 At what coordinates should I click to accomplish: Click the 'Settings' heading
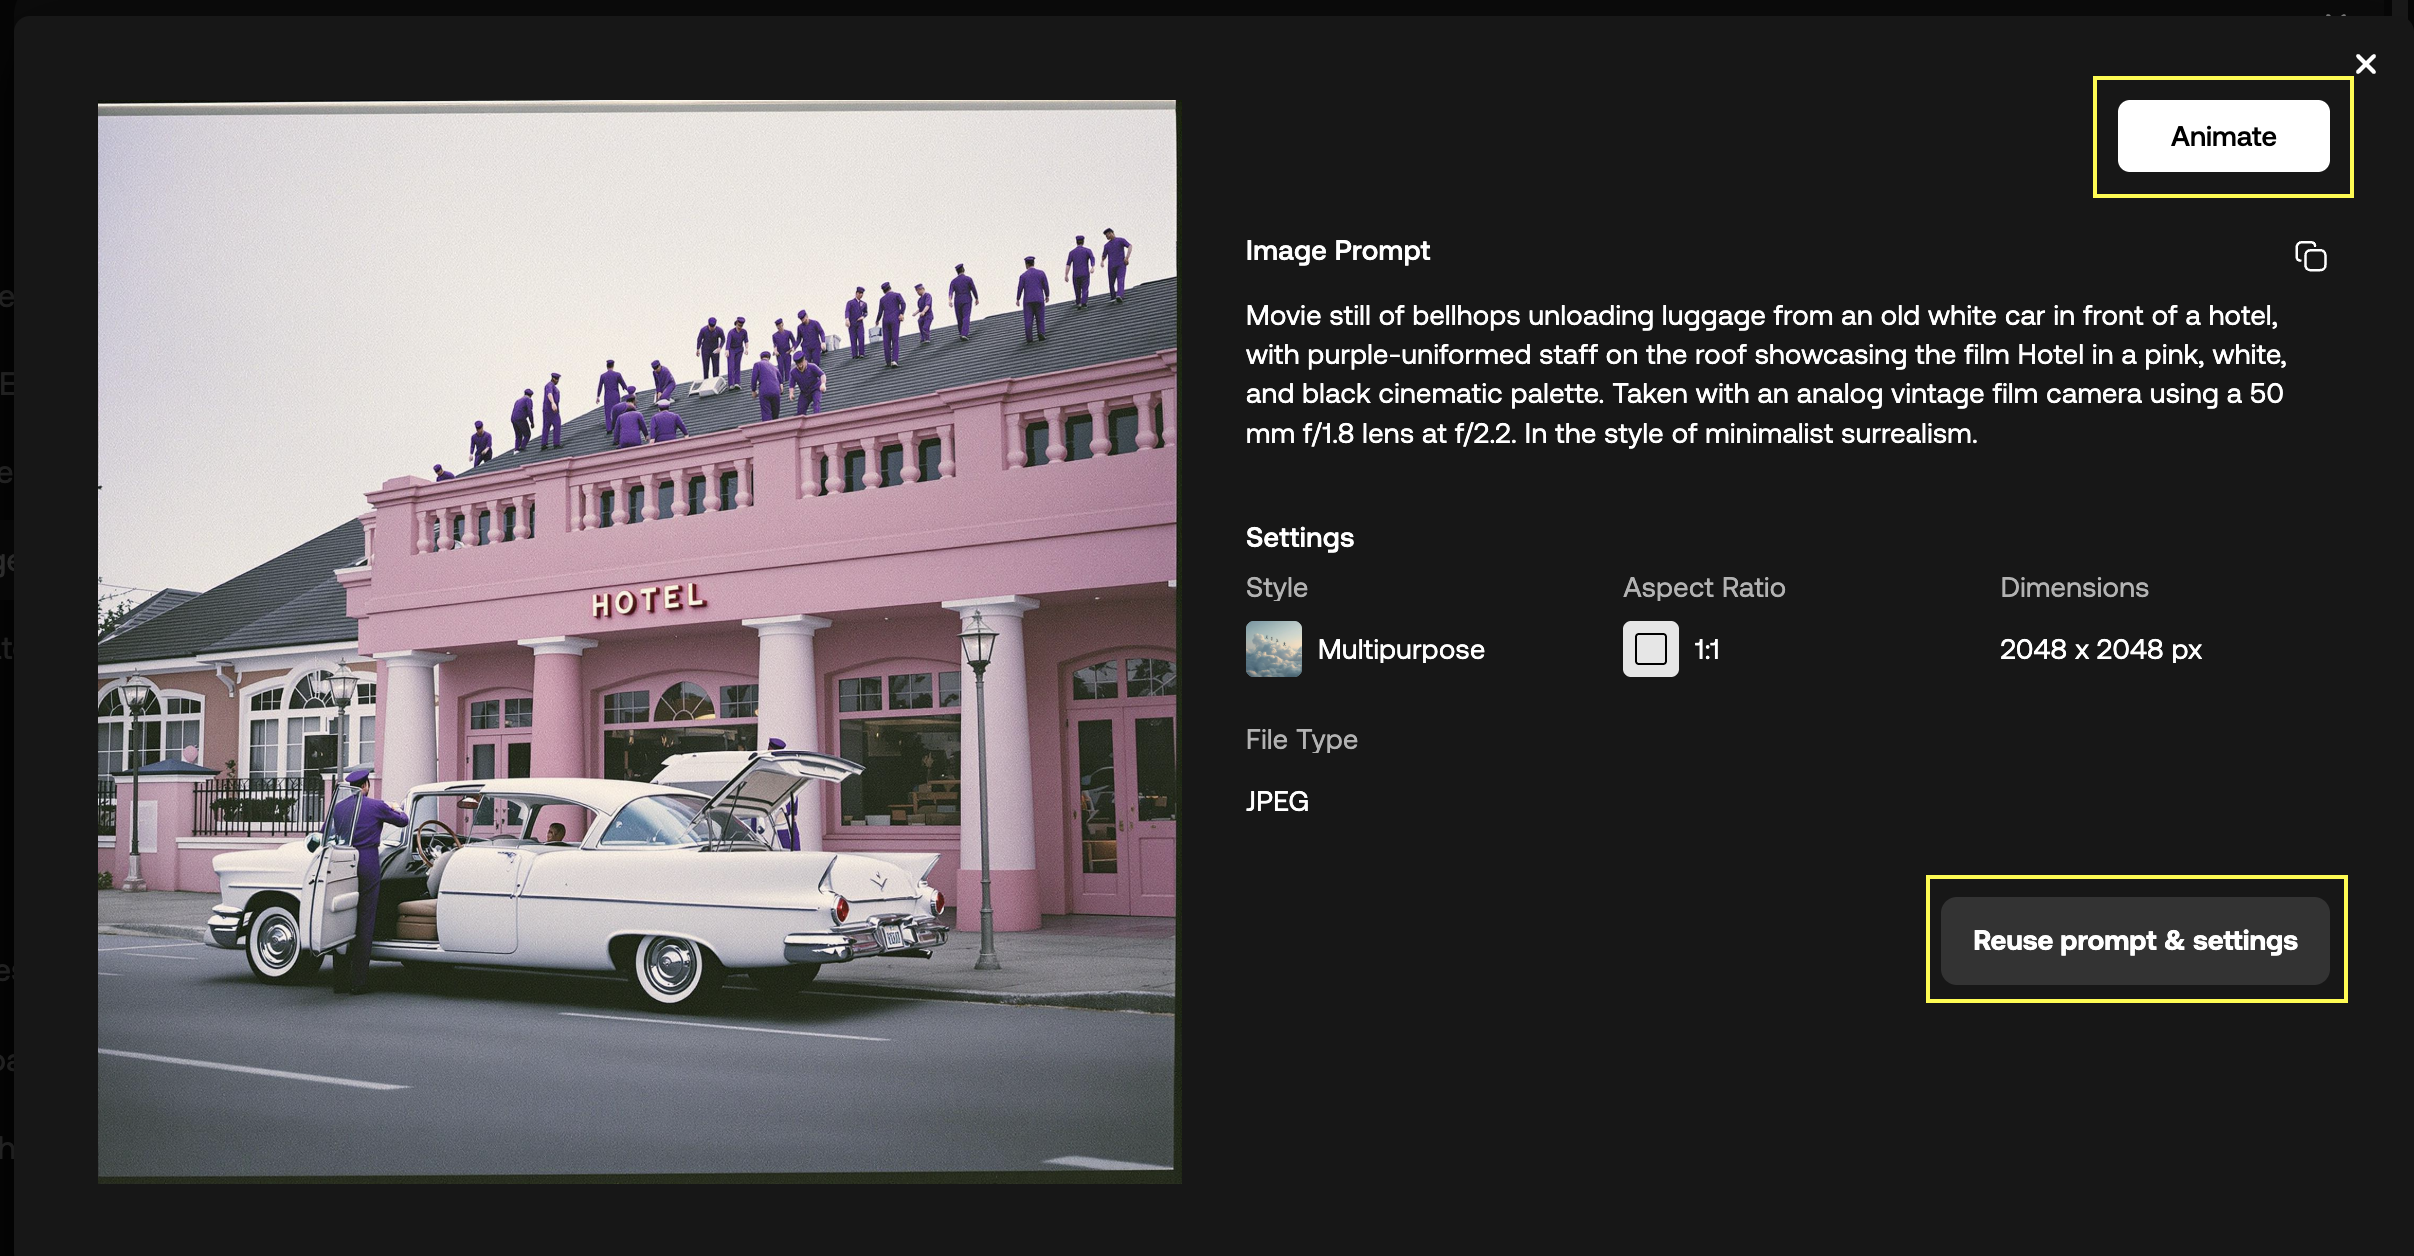(x=1300, y=537)
